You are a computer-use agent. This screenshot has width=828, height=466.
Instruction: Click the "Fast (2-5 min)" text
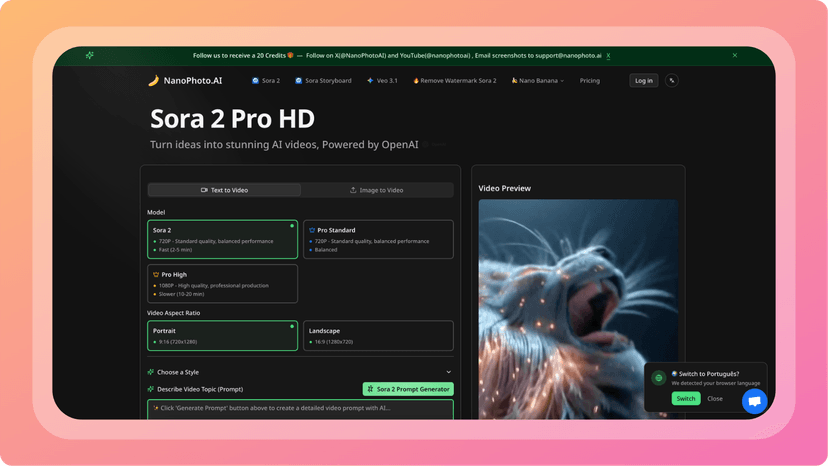click(x=175, y=250)
